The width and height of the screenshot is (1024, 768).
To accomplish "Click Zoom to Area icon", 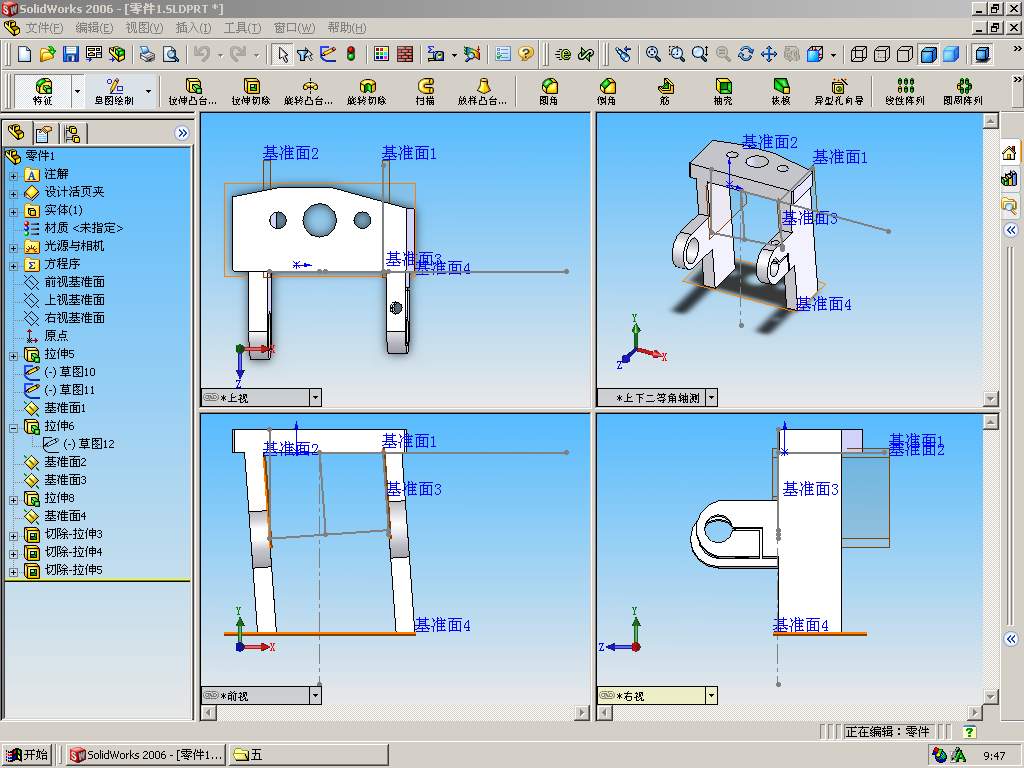I will point(677,54).
